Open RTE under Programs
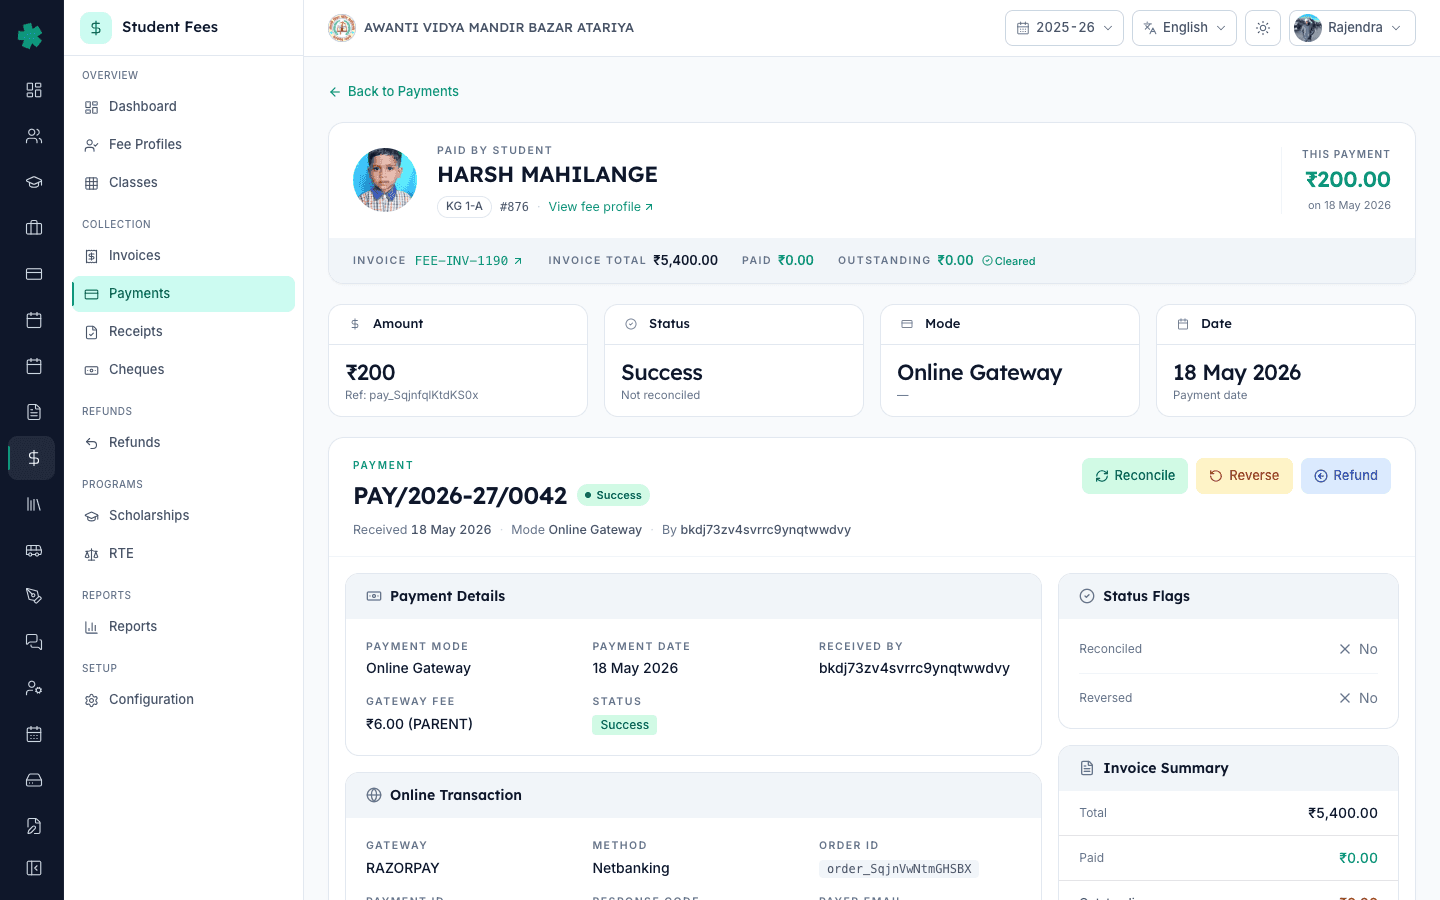1440x900 pixels. (183, 554)
